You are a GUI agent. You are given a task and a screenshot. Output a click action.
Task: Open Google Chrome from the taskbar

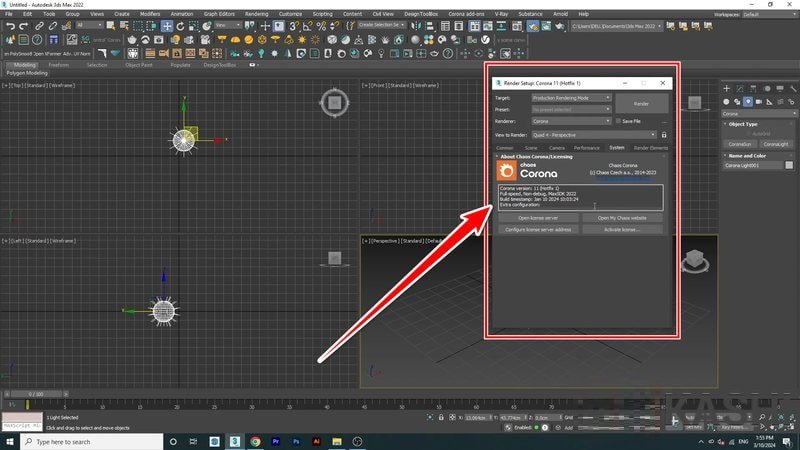255,442
